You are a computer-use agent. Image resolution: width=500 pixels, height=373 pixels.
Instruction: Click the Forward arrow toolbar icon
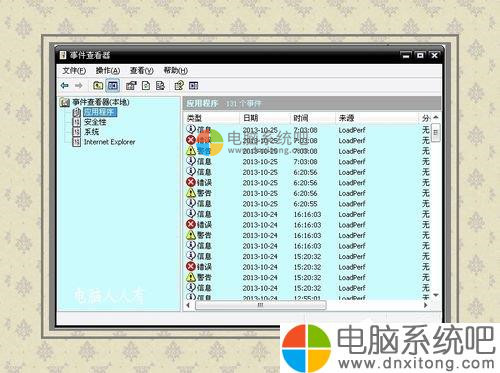79,86
